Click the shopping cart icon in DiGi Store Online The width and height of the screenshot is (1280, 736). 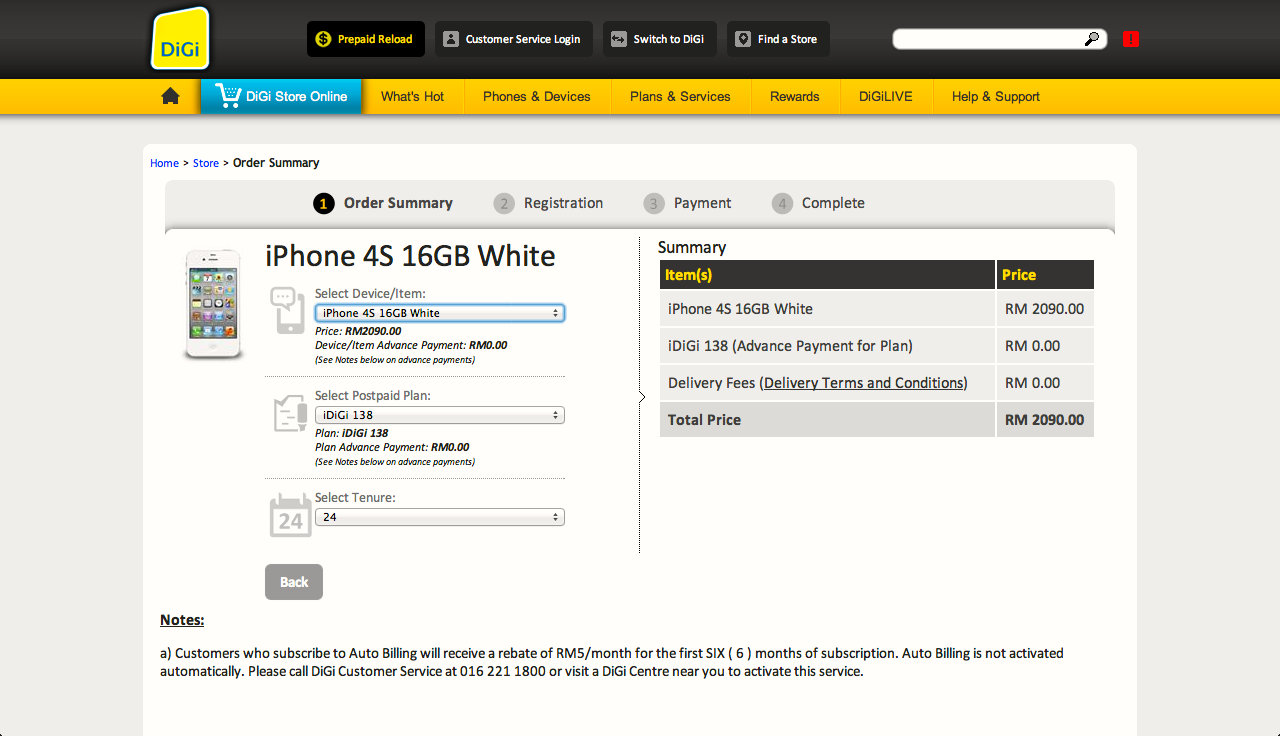click(x=228, y=96)
